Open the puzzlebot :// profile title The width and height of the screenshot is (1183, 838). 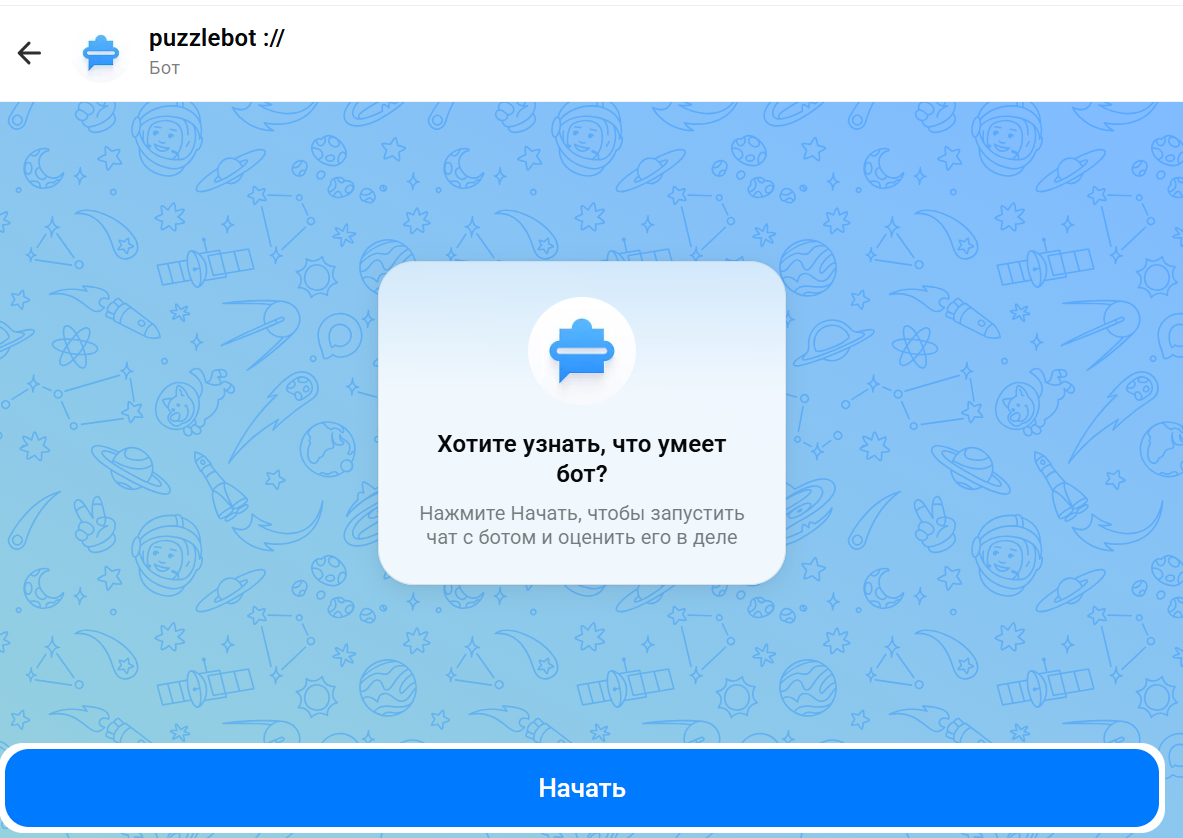(217, 38)
